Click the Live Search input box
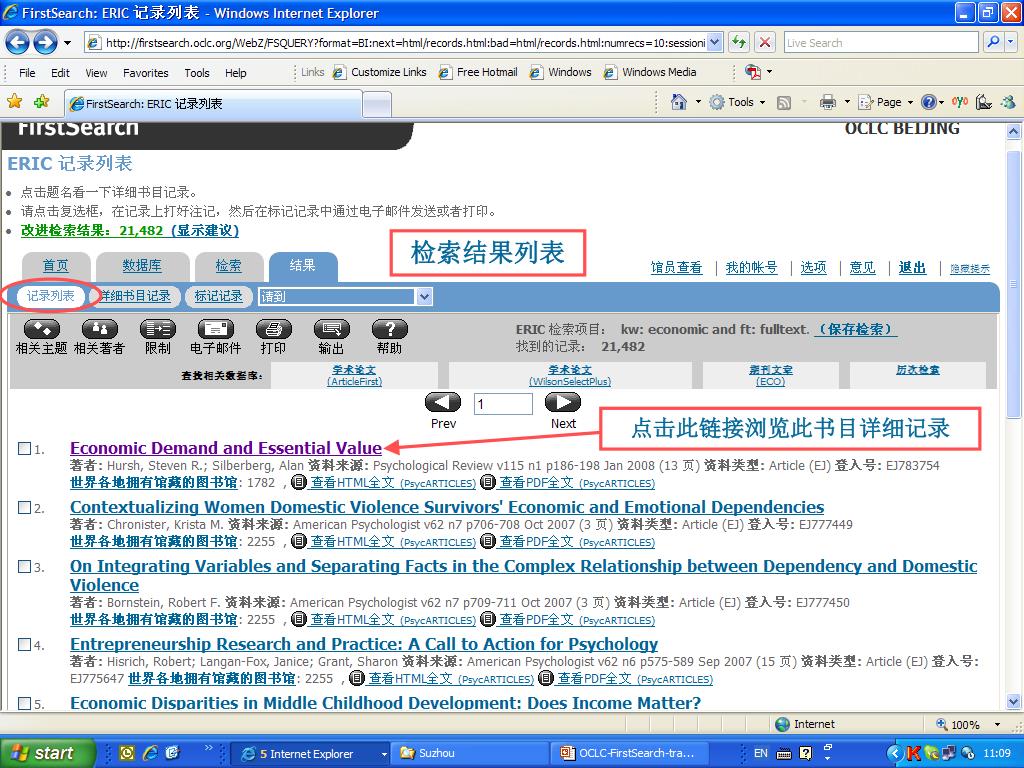 click(x=881, y=43)
